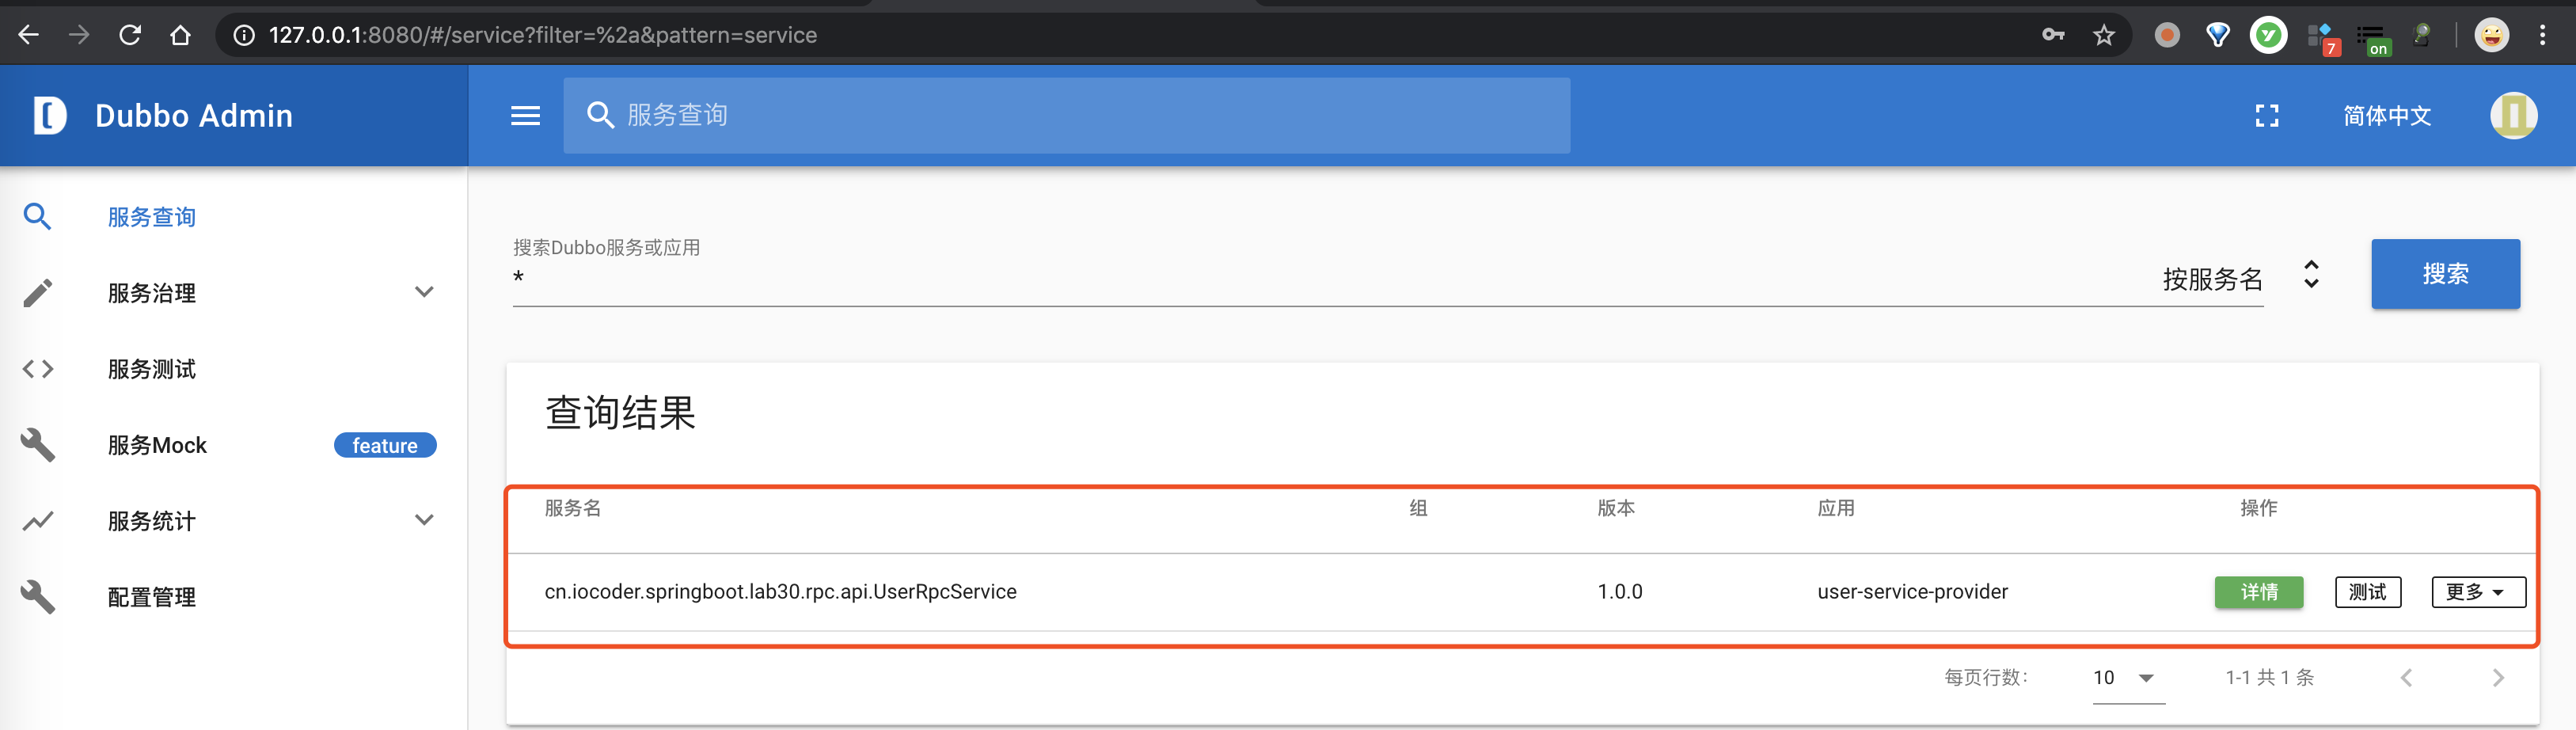Click the user avatar in header
Image resolution: width=2576 pixels, height=730 pixels.
pos(2512,116)
